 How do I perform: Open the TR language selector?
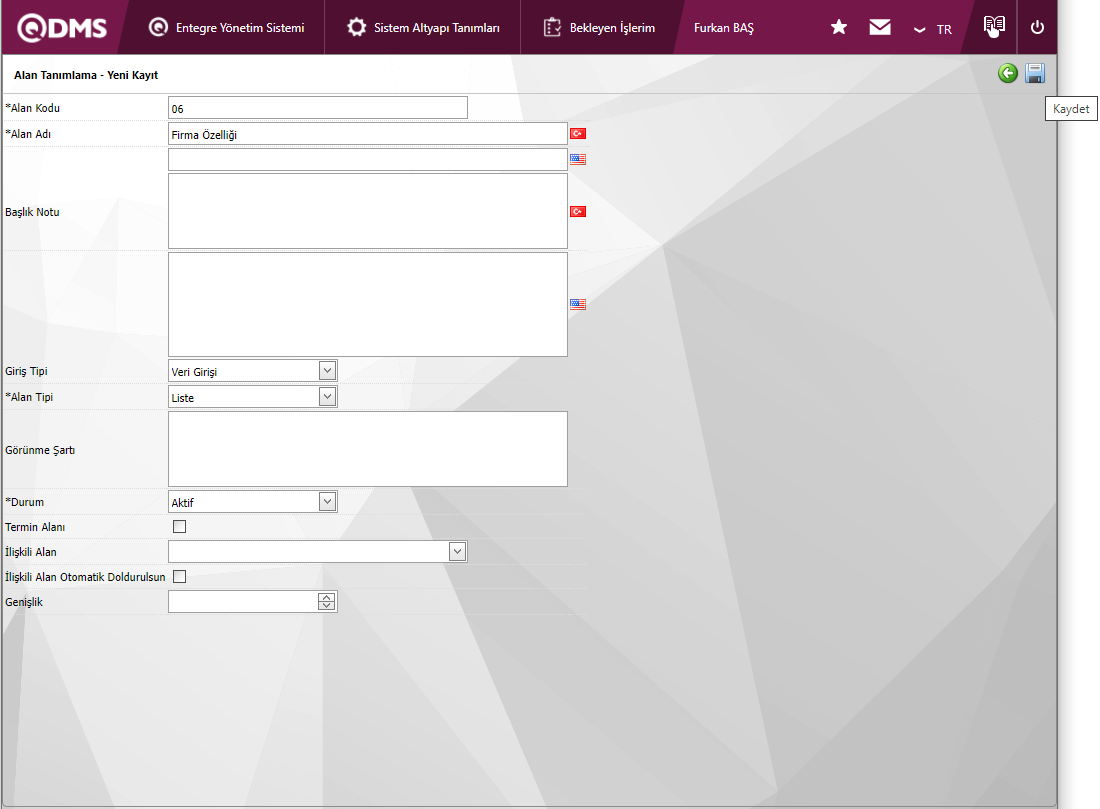933,29
